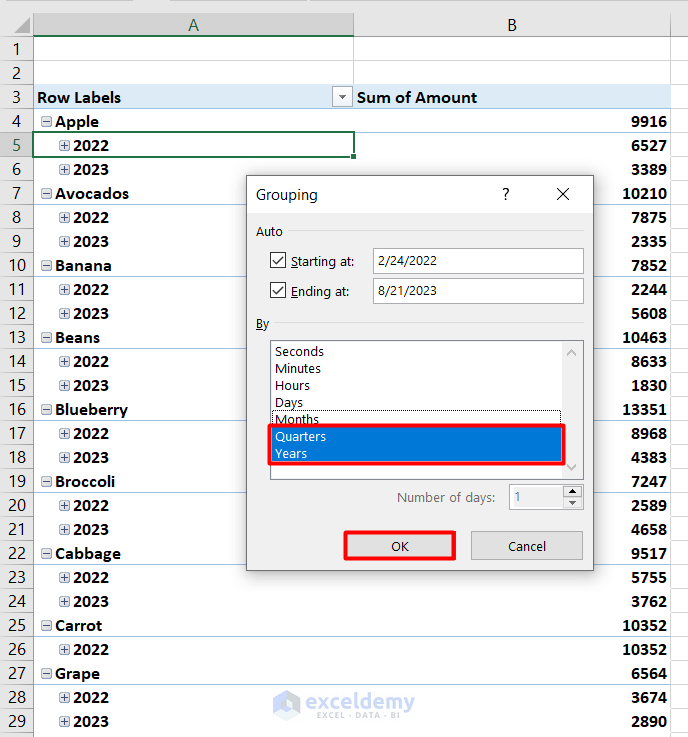Decrease Number of days spinner
The height and width of the screenshot is (737, 688).
572,503
